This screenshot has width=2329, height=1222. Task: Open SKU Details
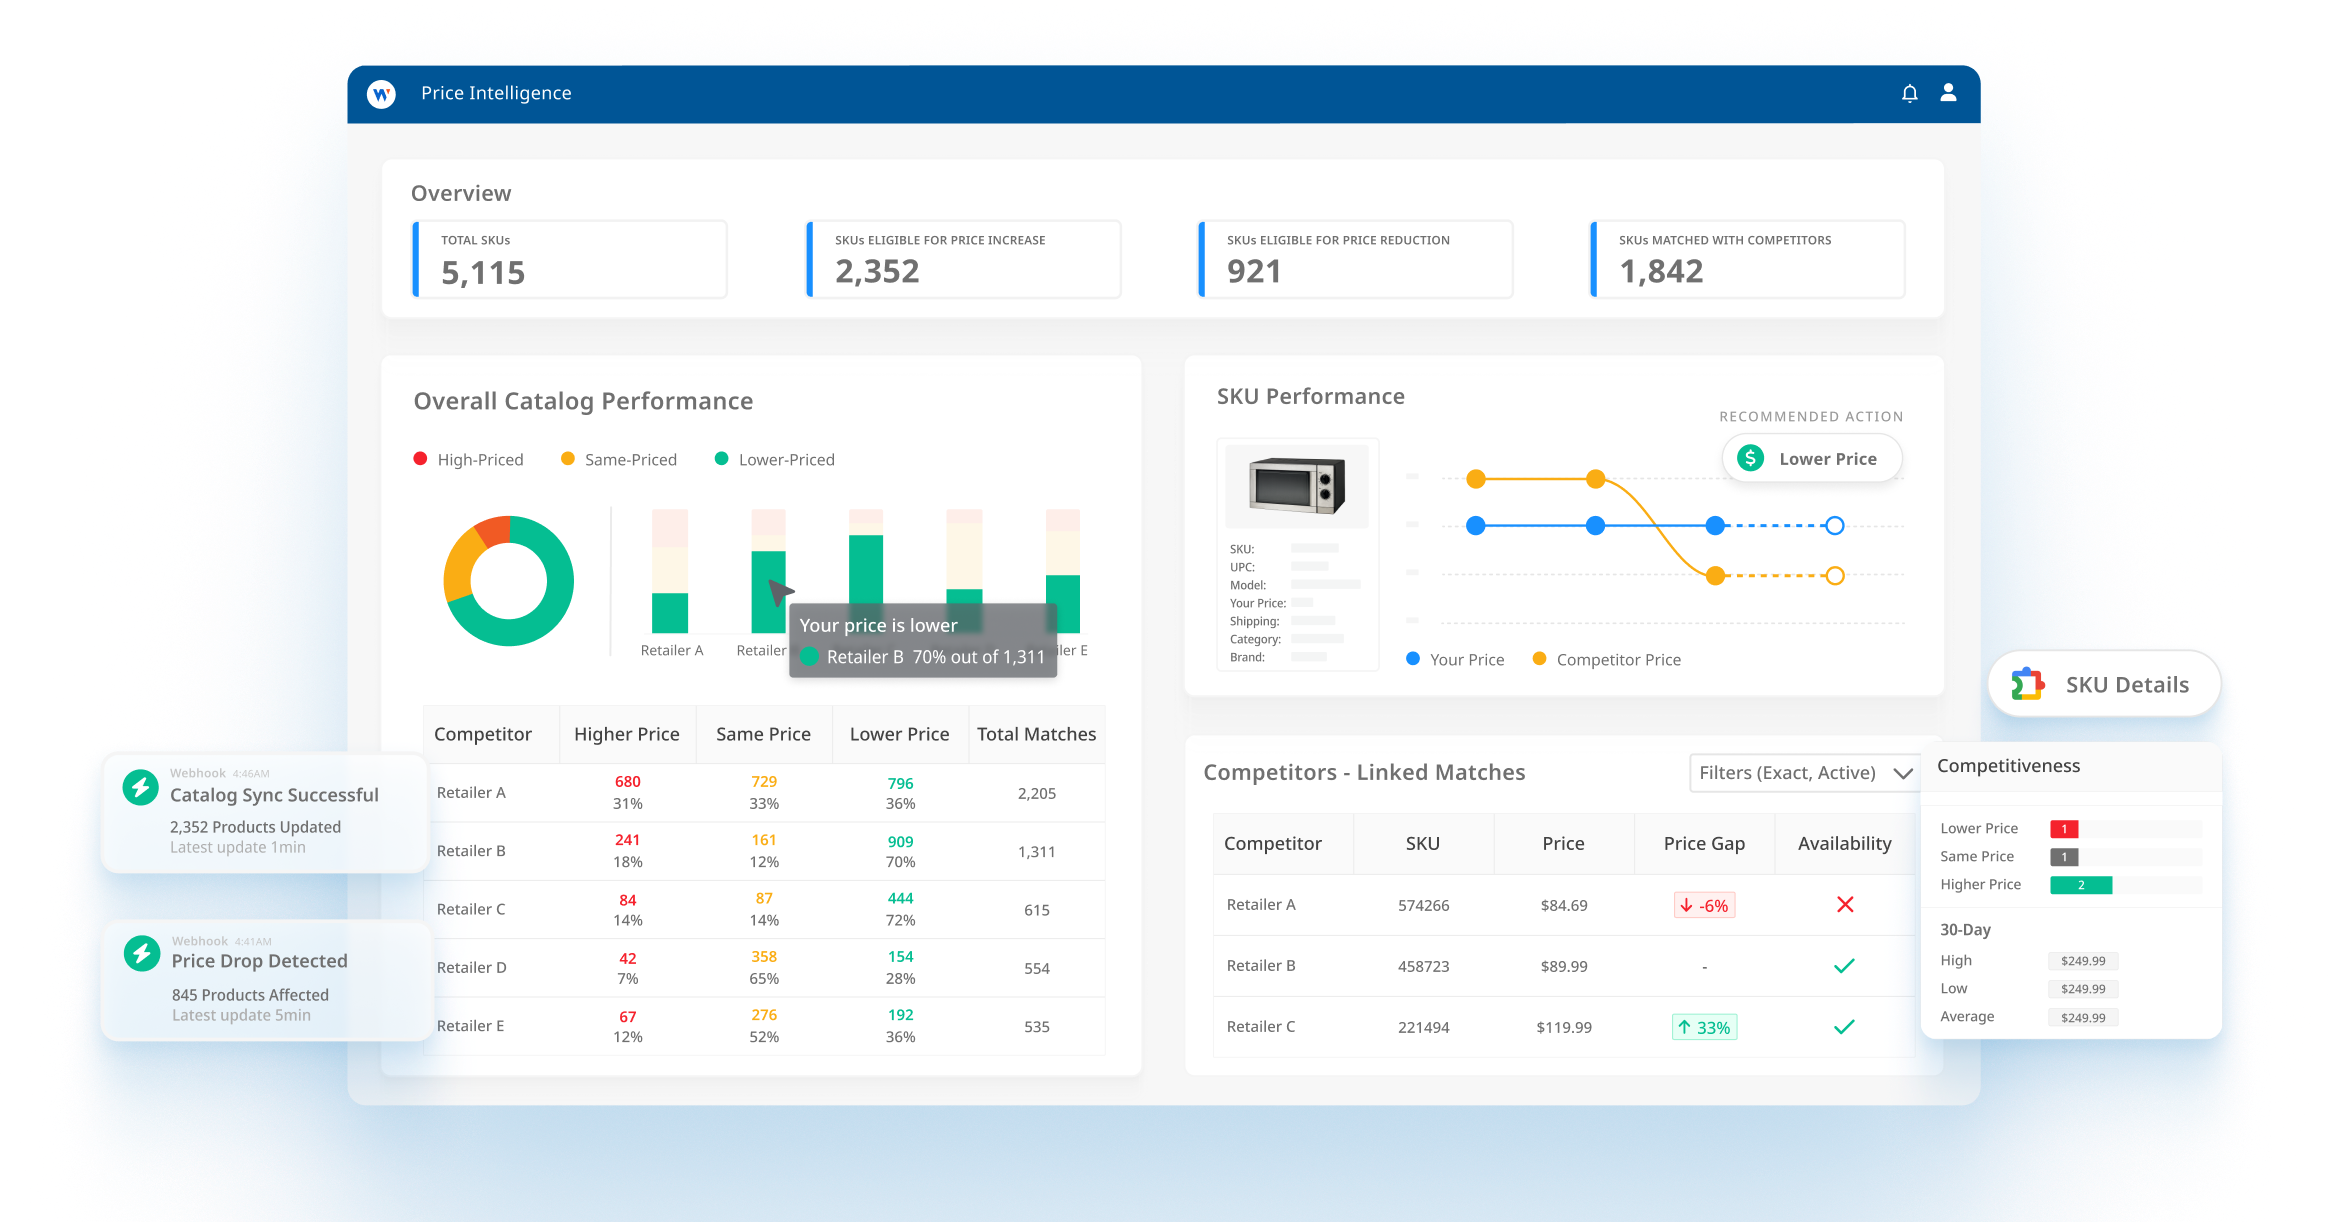pyautogui.click(x=2103, y=684)
